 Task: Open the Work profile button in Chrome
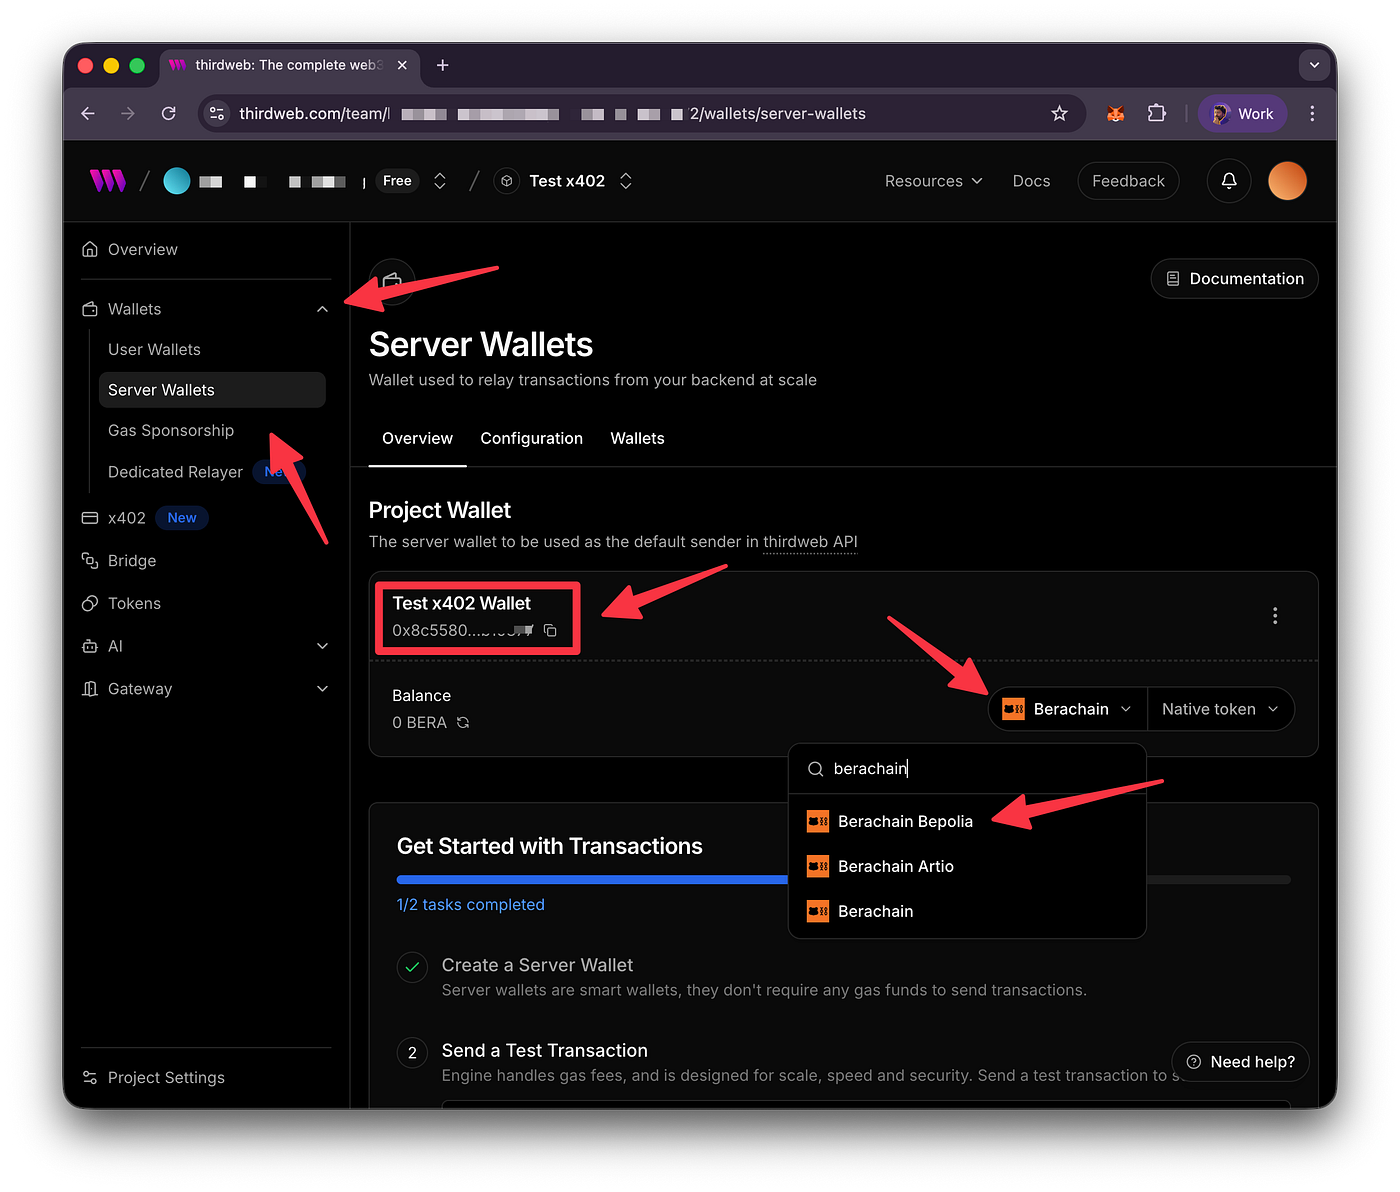[1243, 114]
